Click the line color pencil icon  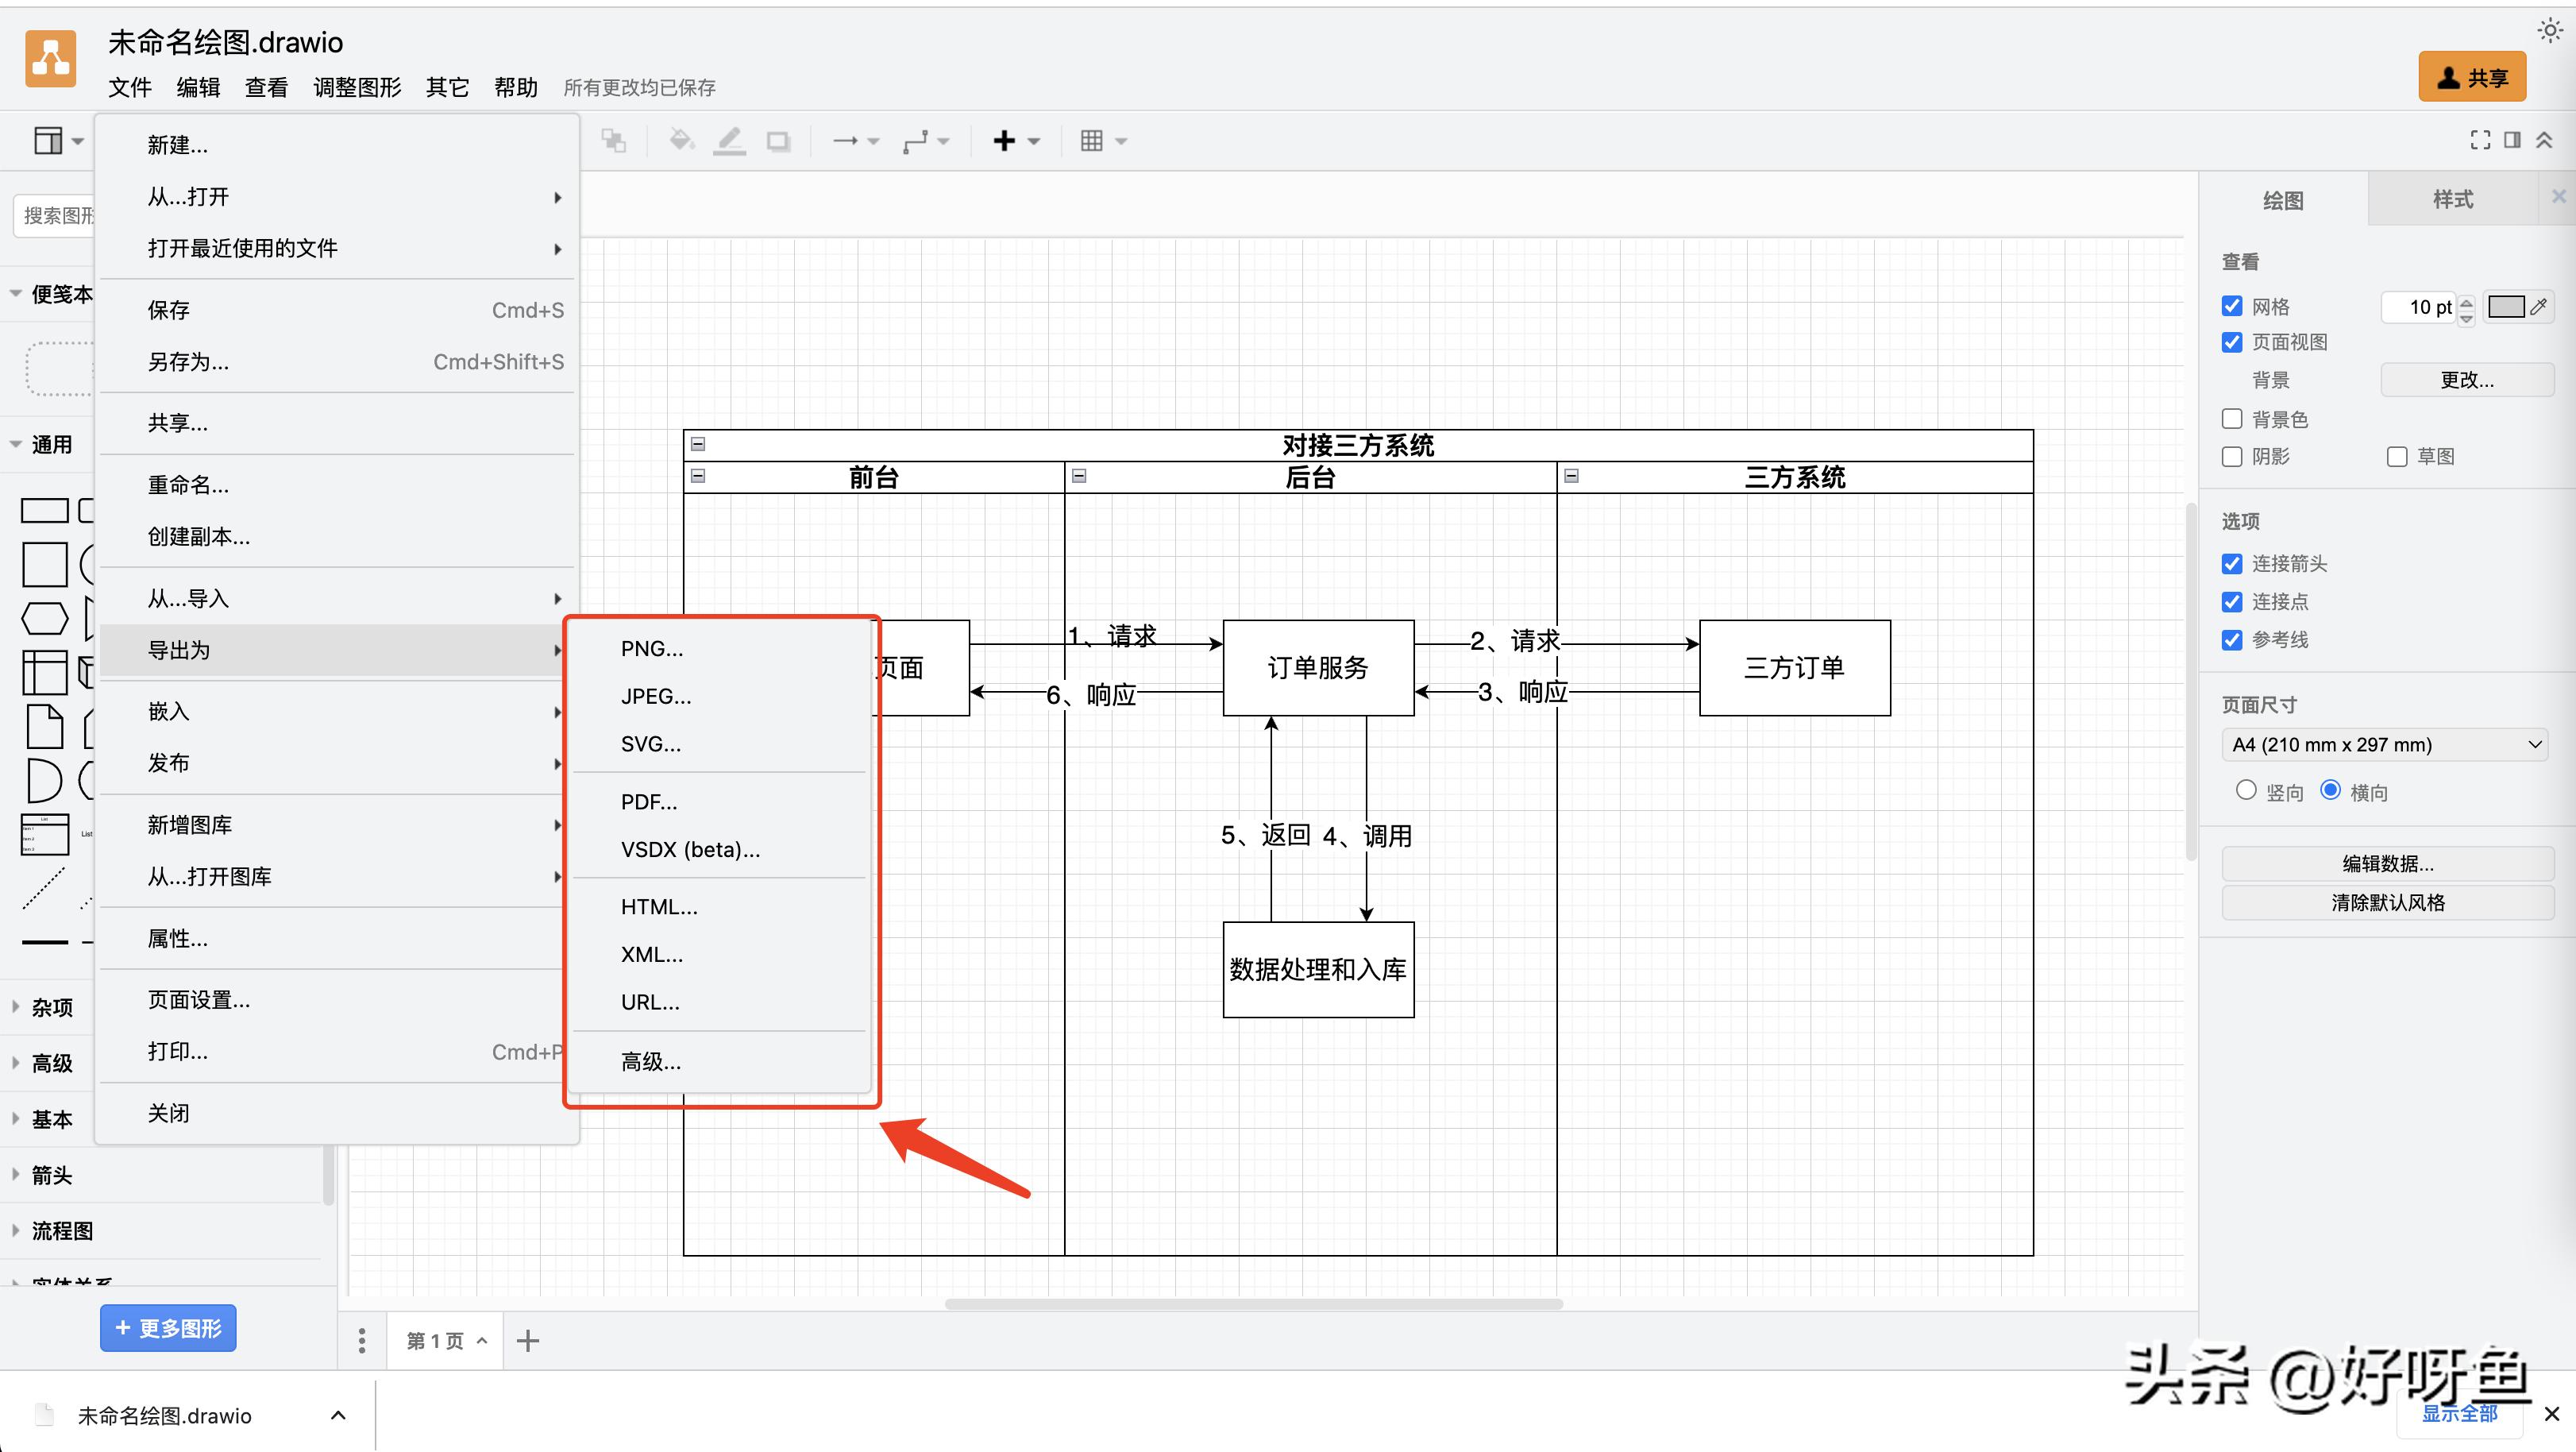(x=730, y=141)
